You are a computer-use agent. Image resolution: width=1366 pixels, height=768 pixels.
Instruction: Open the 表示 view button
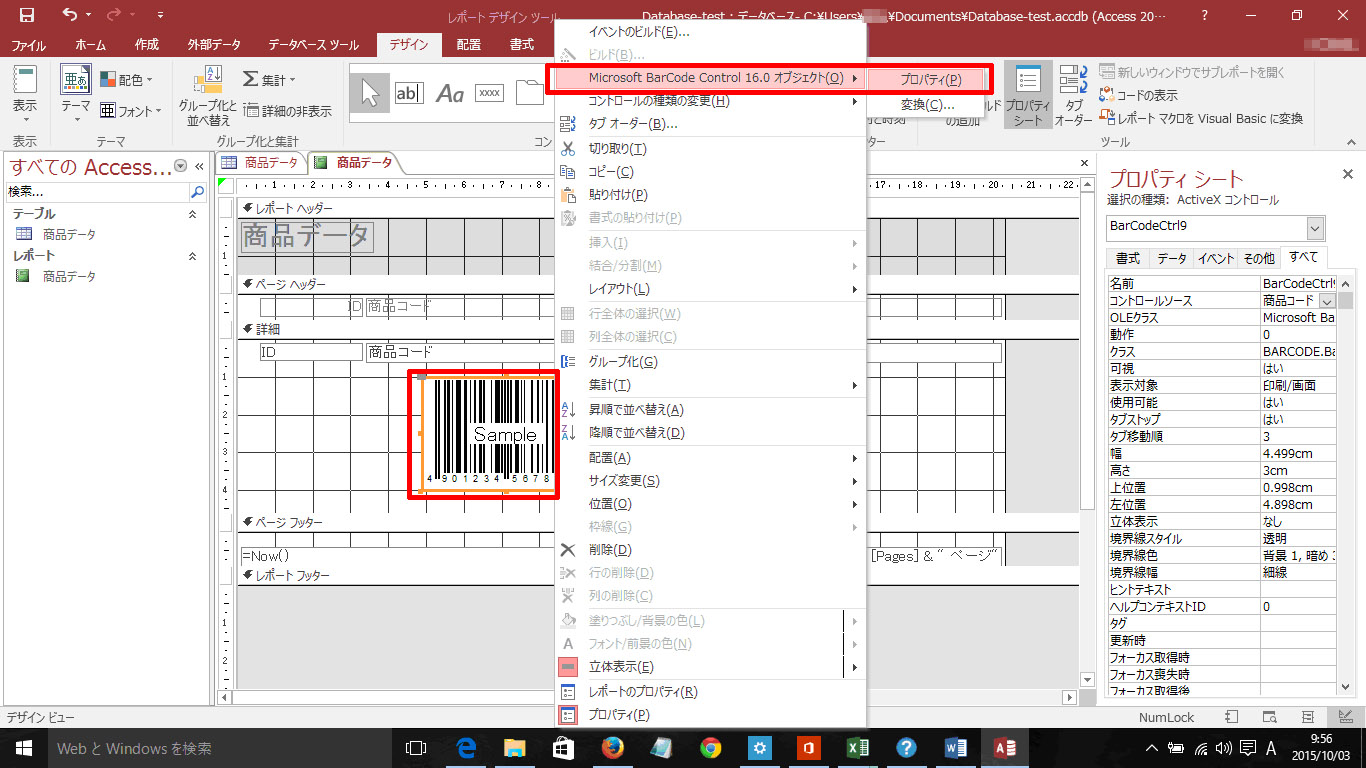25,92
